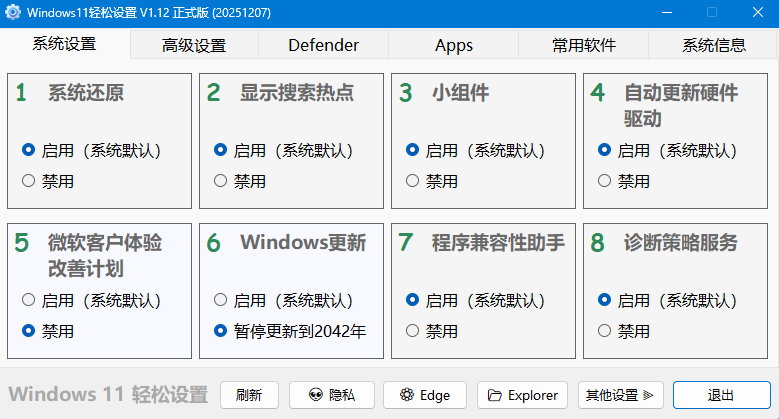Click the 刷新 refresh button
The image size is (779, 419).
click(249, 395)
